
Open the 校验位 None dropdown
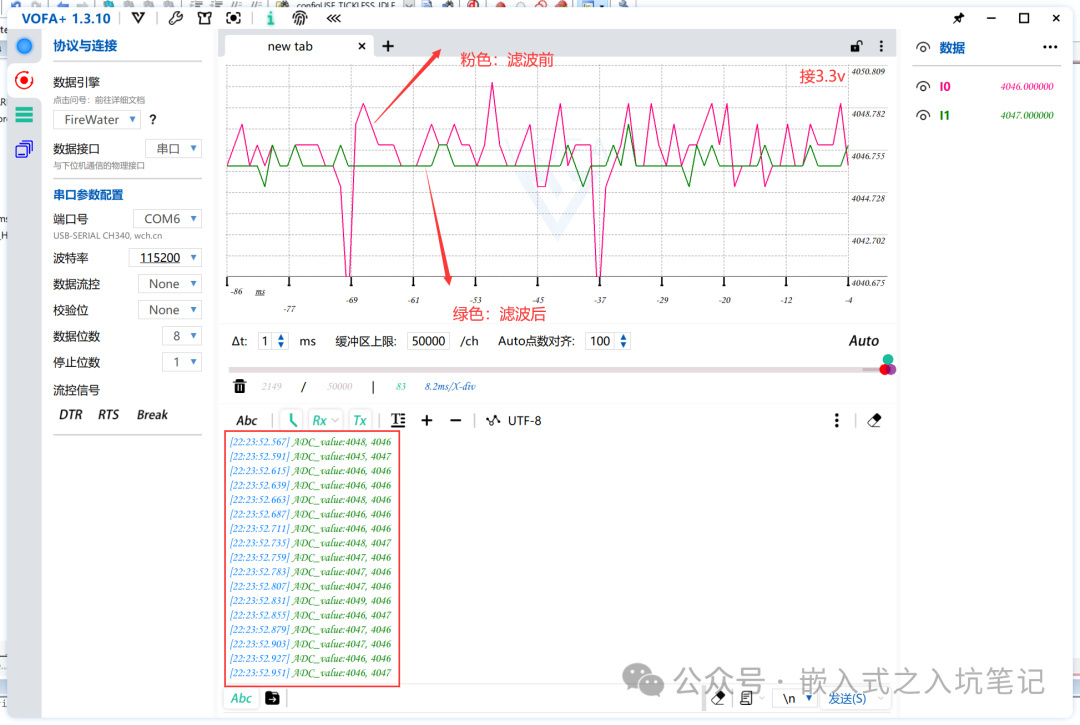[170, 310]
